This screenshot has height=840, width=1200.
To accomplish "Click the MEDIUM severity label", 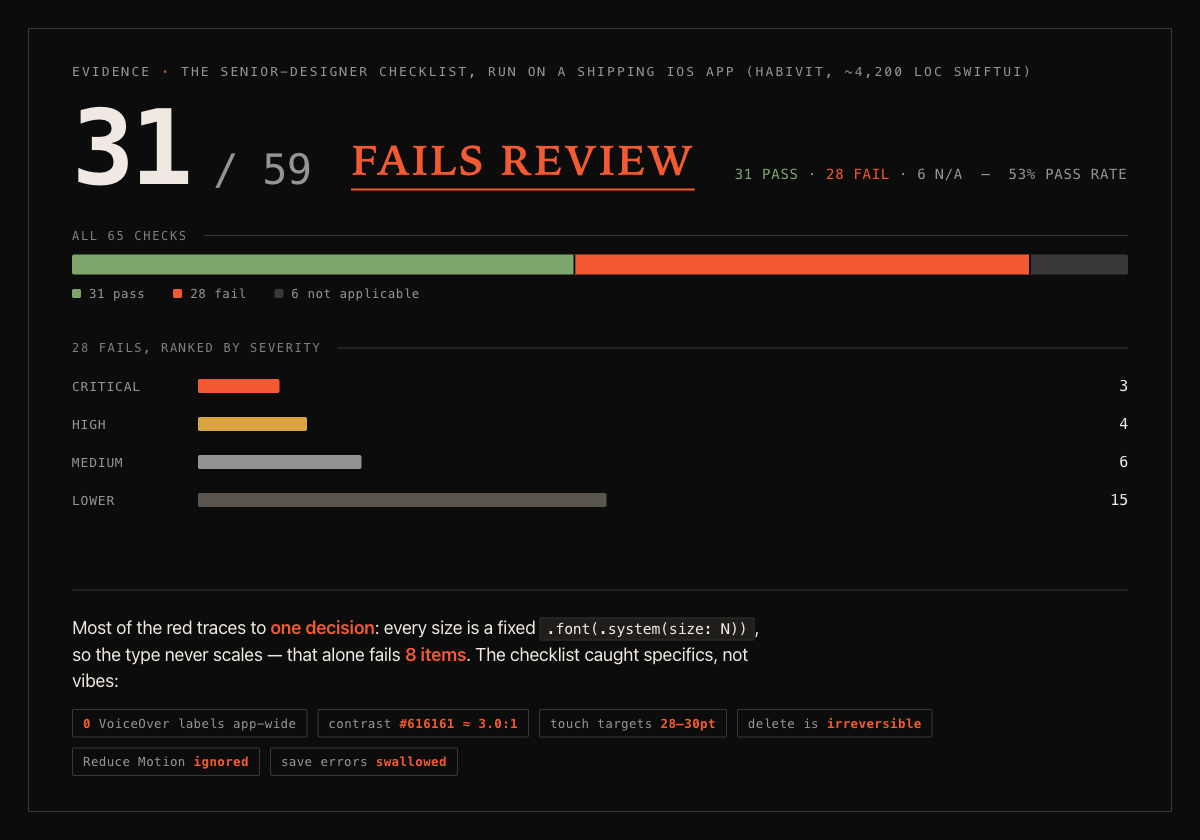I will coord(97,462).
